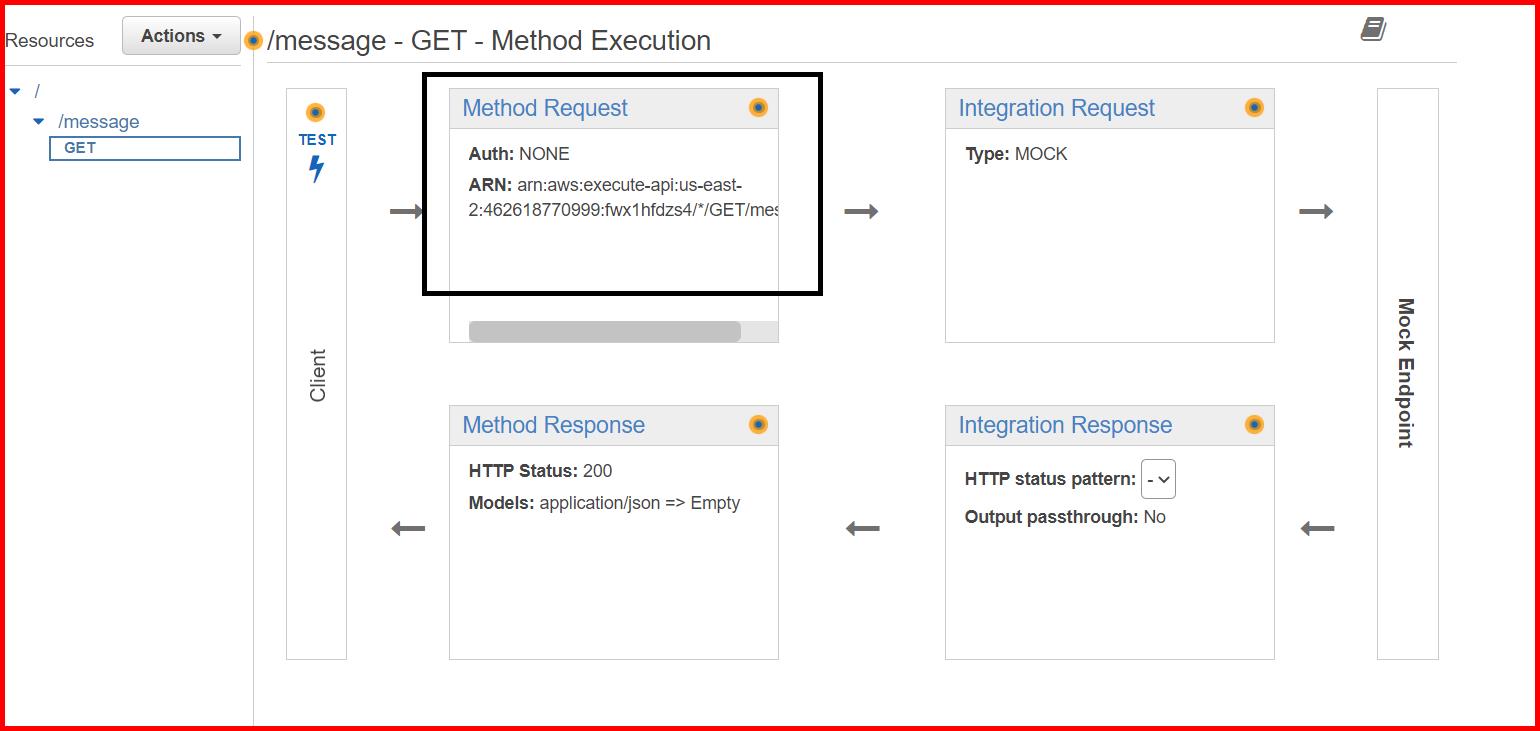The width and height of the screenshot is (1540, 731).
Task: Collapse the /message resource arrow
Action: (39, 122)
